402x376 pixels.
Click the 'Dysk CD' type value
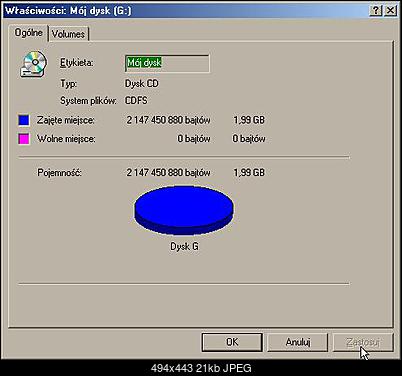point(142,83)
